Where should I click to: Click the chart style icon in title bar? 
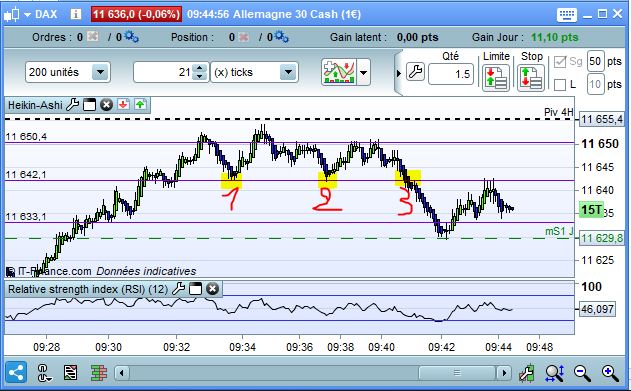[x=12, y=15]
